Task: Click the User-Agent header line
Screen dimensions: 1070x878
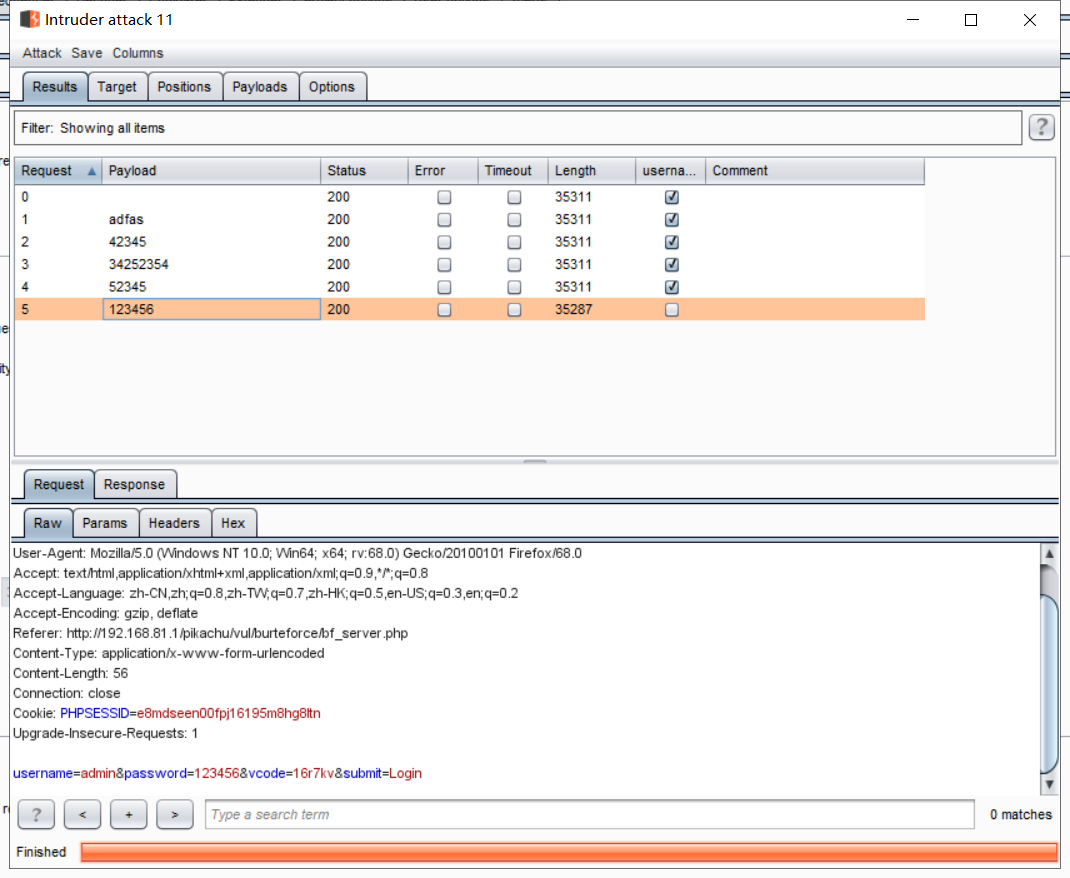Action: pyautogui.click(x=297, y=553)
